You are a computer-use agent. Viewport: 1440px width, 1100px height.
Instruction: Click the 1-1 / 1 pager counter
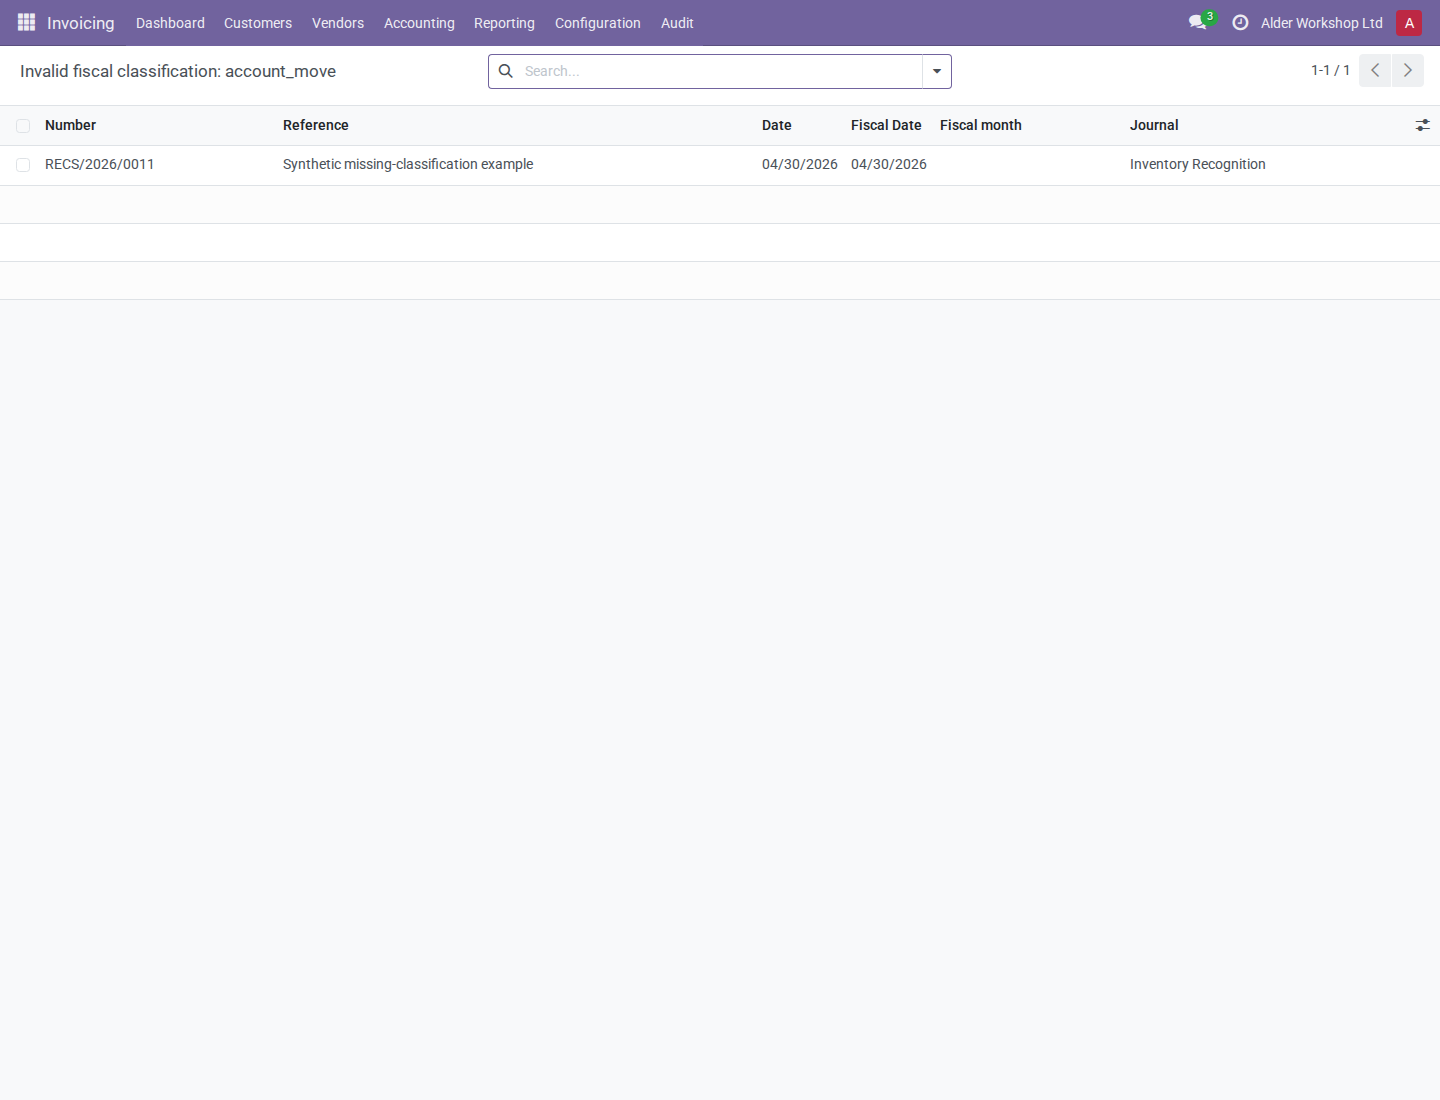pyautogui.click(x=1330, y=70)
